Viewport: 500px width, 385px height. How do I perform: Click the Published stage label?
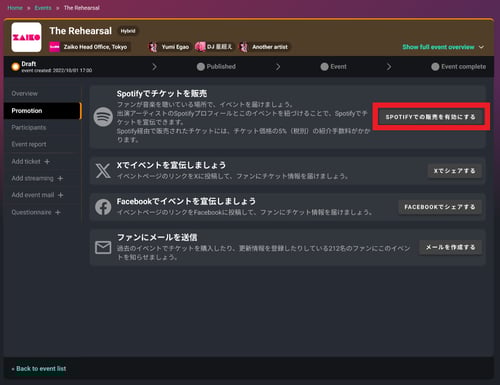tap(221, 67)
